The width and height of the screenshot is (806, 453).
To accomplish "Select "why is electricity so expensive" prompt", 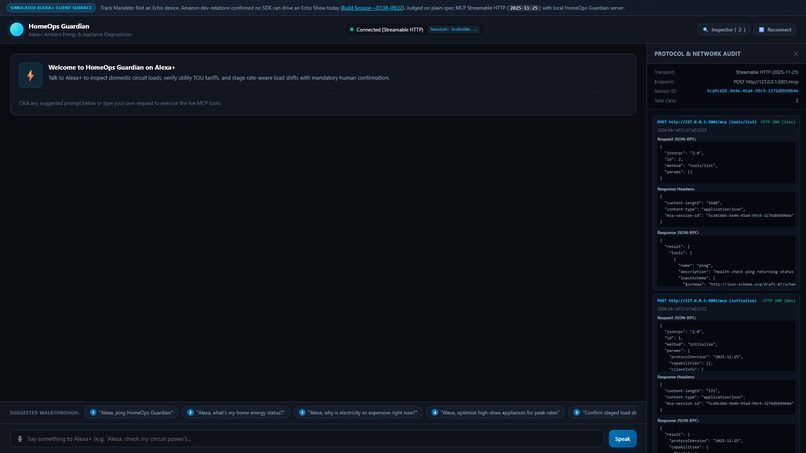I will [x=358, y=412].
